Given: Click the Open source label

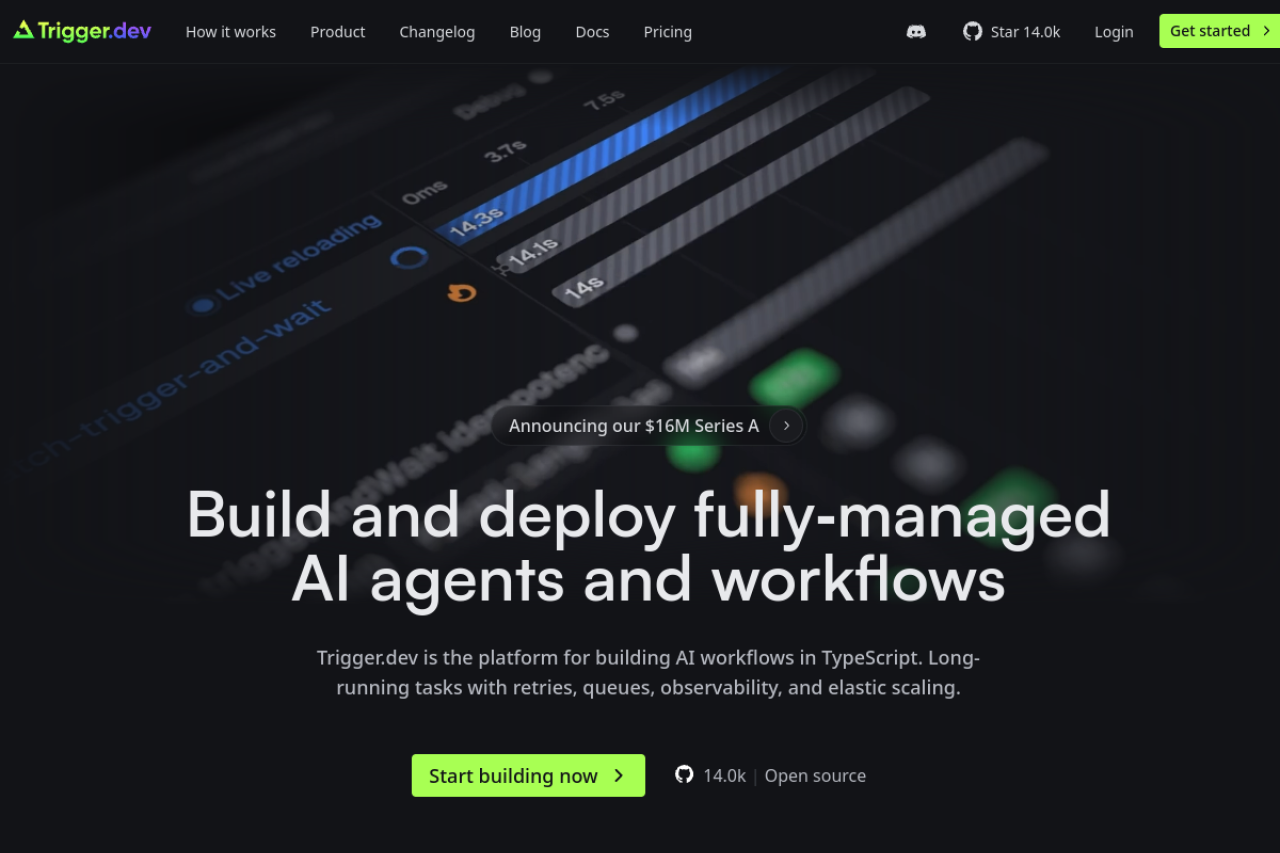Looking at the screenshot, I should tap(815, 775).
